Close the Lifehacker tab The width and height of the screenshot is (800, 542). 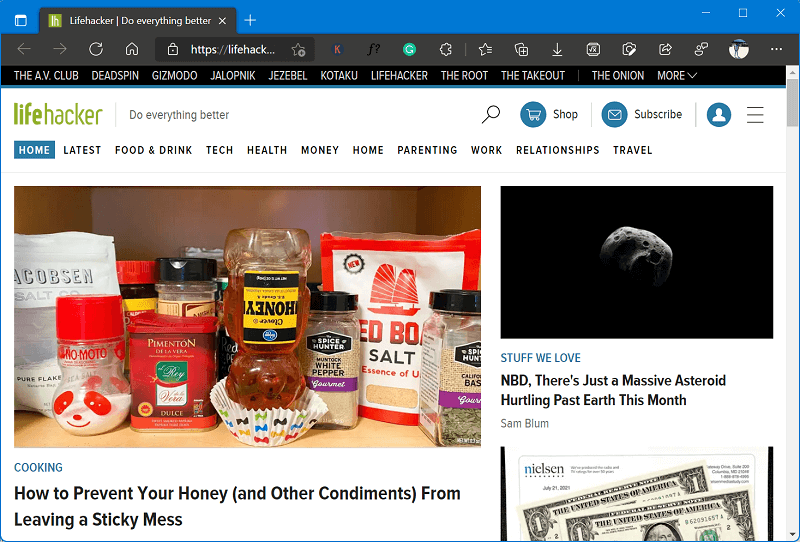coord(222,21)
